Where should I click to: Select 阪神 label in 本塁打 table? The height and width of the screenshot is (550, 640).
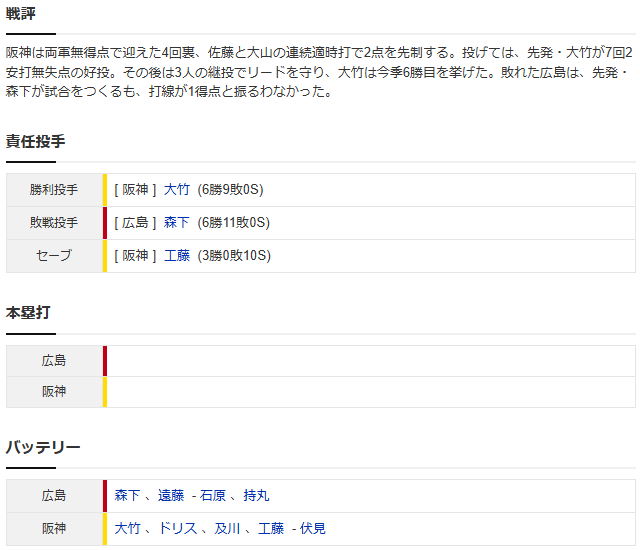click(54, 392)
